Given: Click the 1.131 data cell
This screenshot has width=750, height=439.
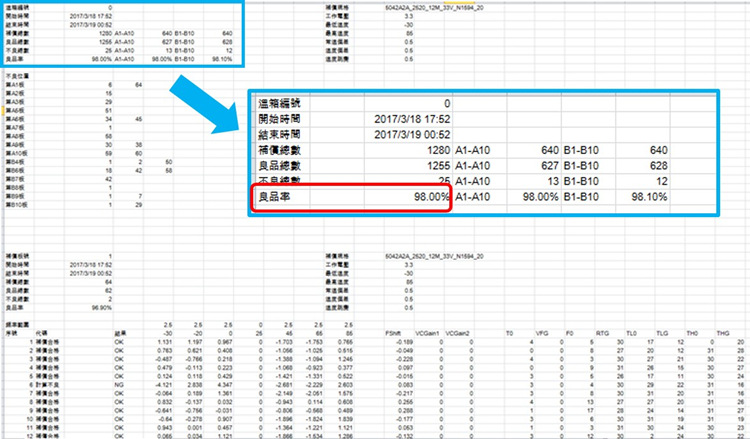Looking at the screenshot, I should click(x=165, y=341).
